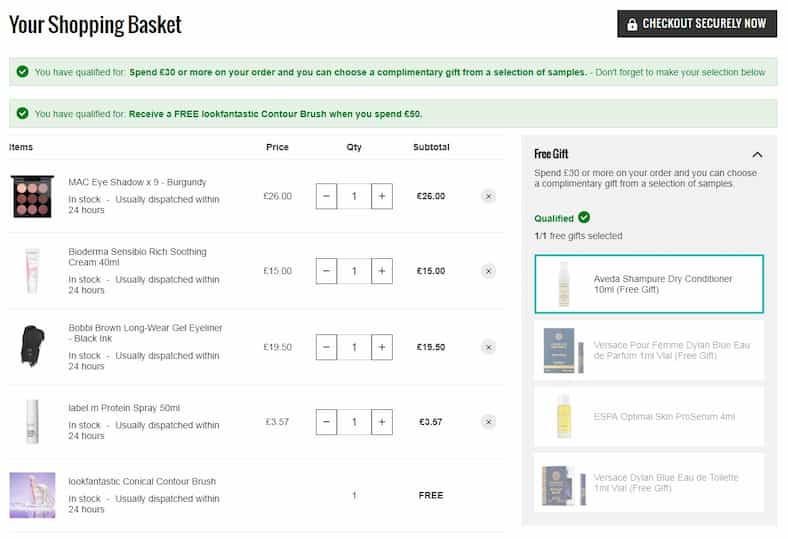The width and height of the screenshot is (788, 539).
Task: Decrease label.m Protein Spray quantity
Action: click(x=326, y=422)
